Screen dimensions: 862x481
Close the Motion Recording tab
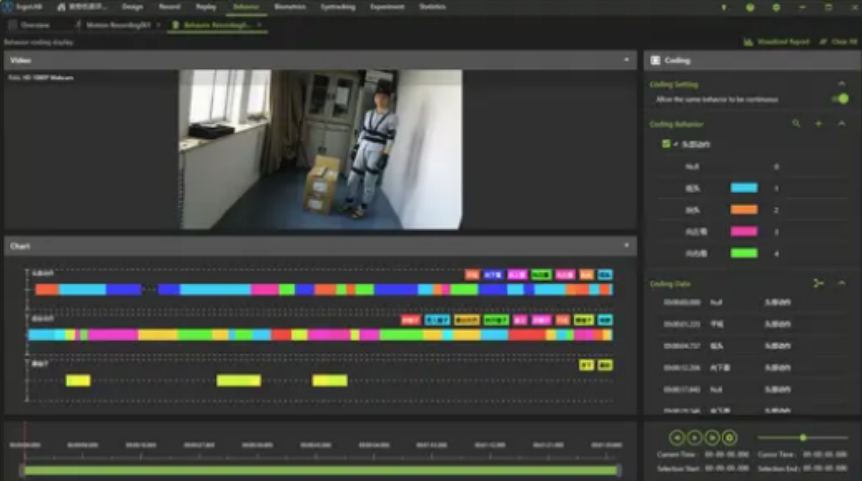click(x=157, y=24)
